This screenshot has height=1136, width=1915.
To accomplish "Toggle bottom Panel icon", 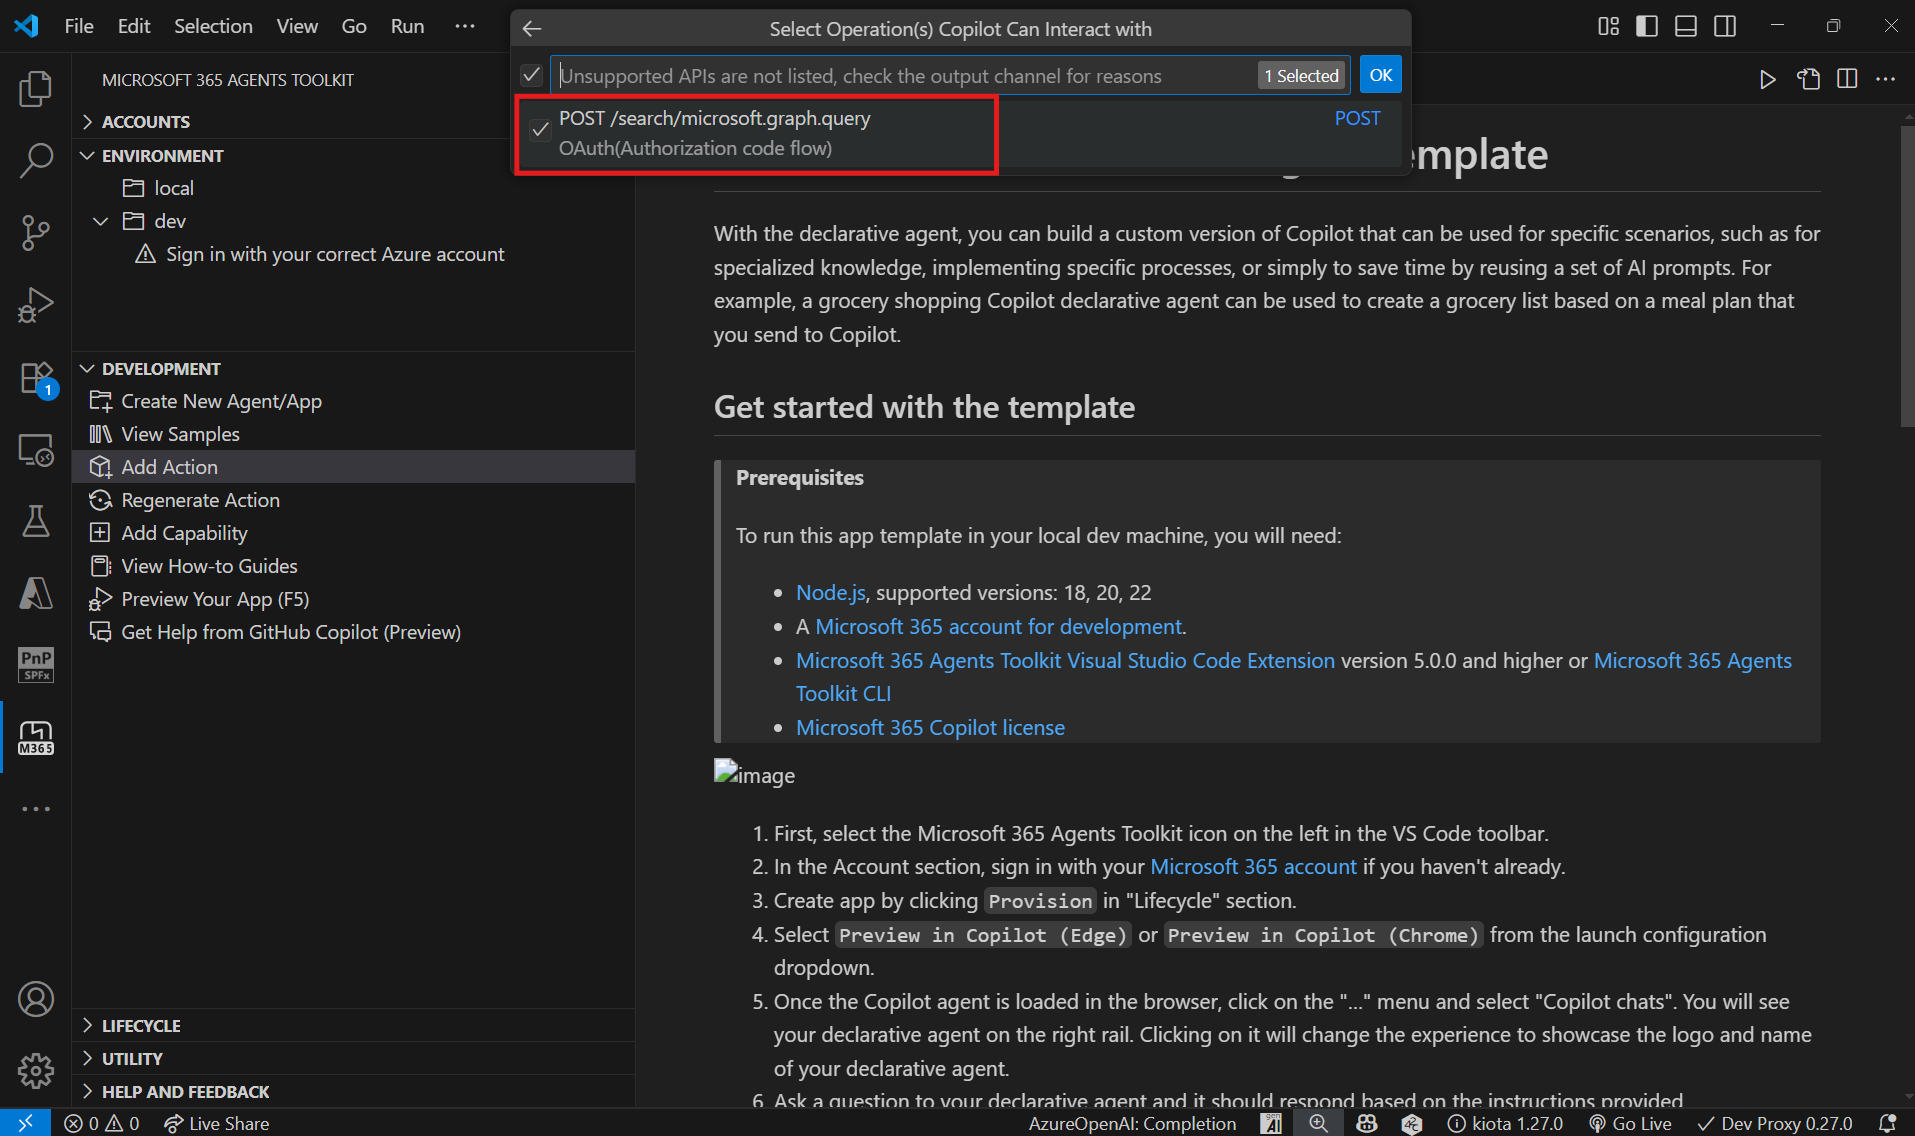I will pyautogui.click(x=1686, y=26).
